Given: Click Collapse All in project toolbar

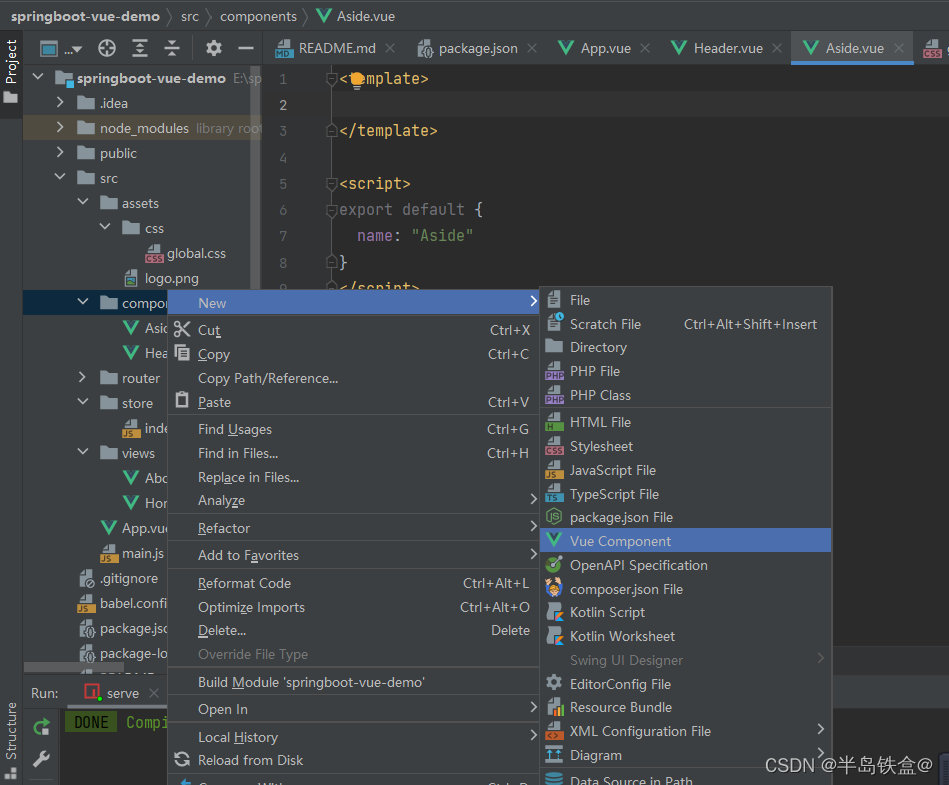Looking at the screenshot, I should tap(172, 48).
